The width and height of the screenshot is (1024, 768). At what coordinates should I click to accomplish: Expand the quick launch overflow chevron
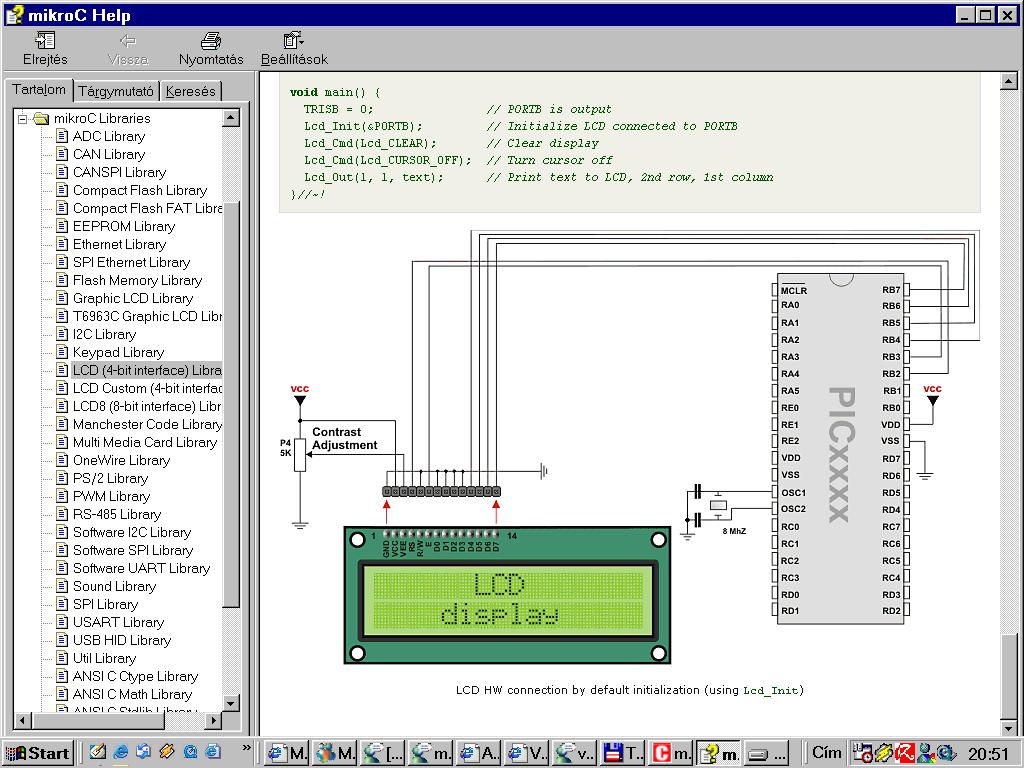pyautogui.click(x=247, y=749)
